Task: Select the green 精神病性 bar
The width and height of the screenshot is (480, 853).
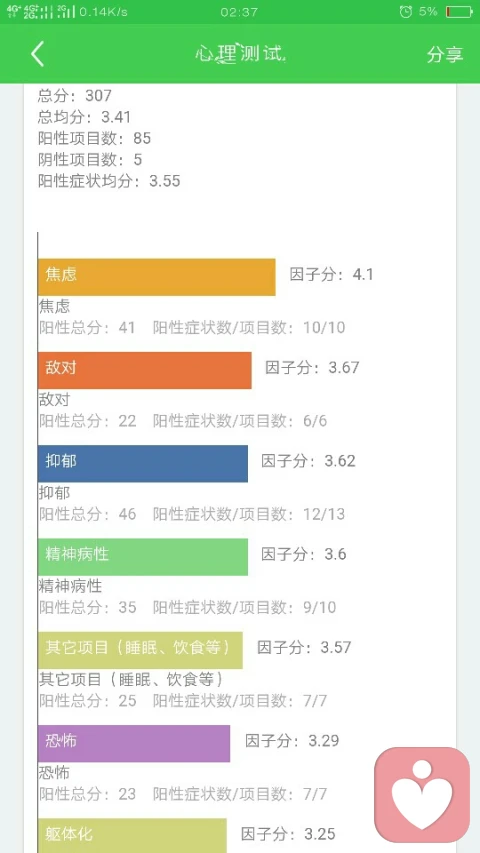Action: pos(143,557)
